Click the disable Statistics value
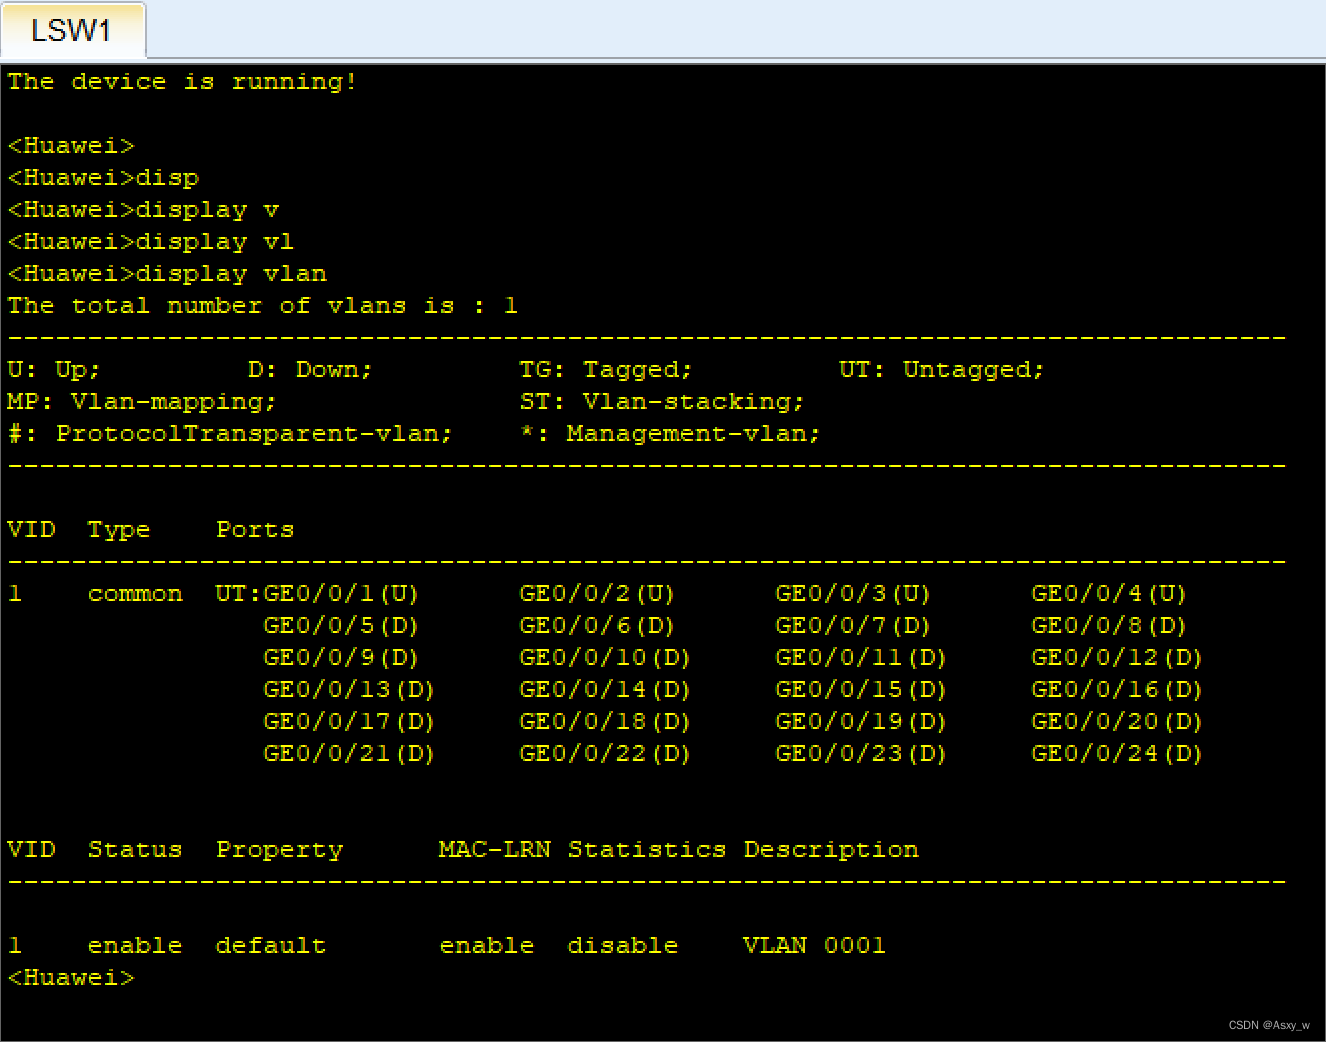 pos(622,945)
